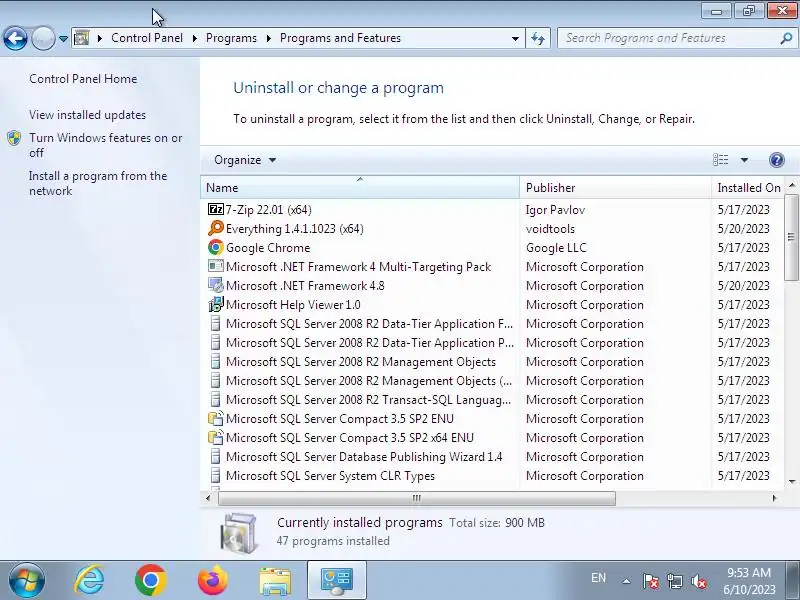
Task: Click the Microsoft .NET Framework 4.8 icon
Action: tap(216, 286)
